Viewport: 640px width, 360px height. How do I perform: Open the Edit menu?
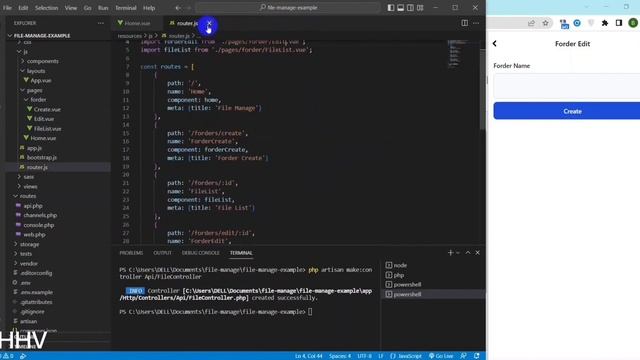point(23,8)
